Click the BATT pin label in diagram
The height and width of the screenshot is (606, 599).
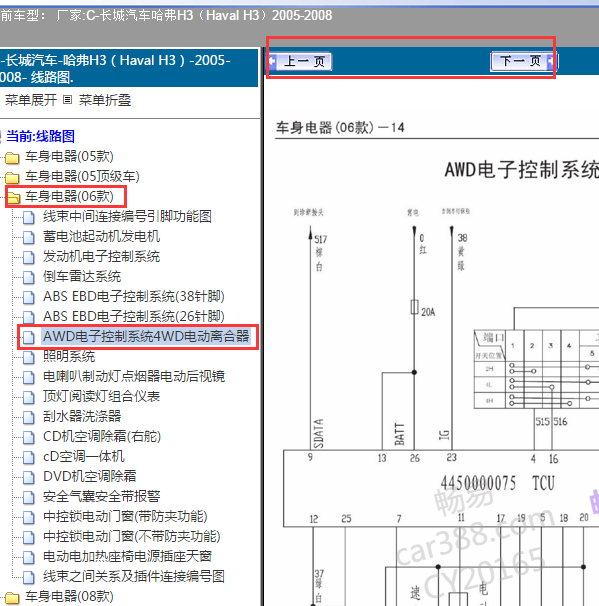400,434
